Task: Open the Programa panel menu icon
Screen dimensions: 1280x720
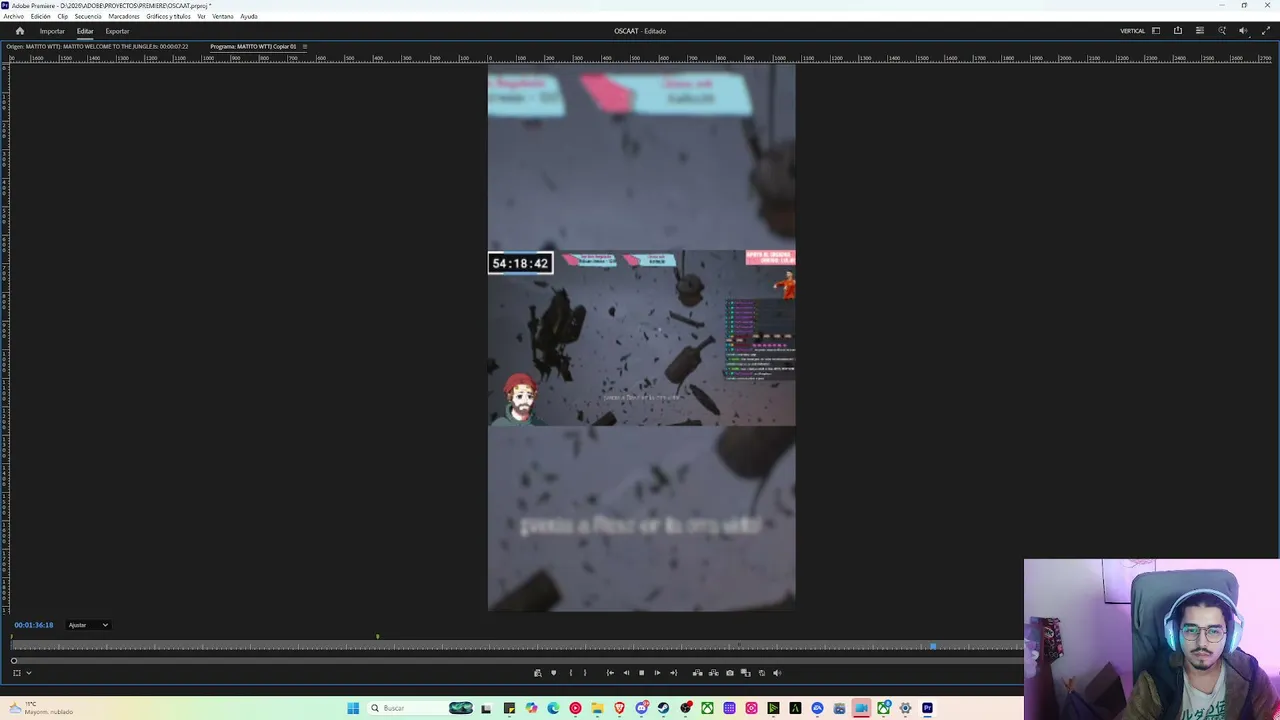Action: [x=305, y=47]
